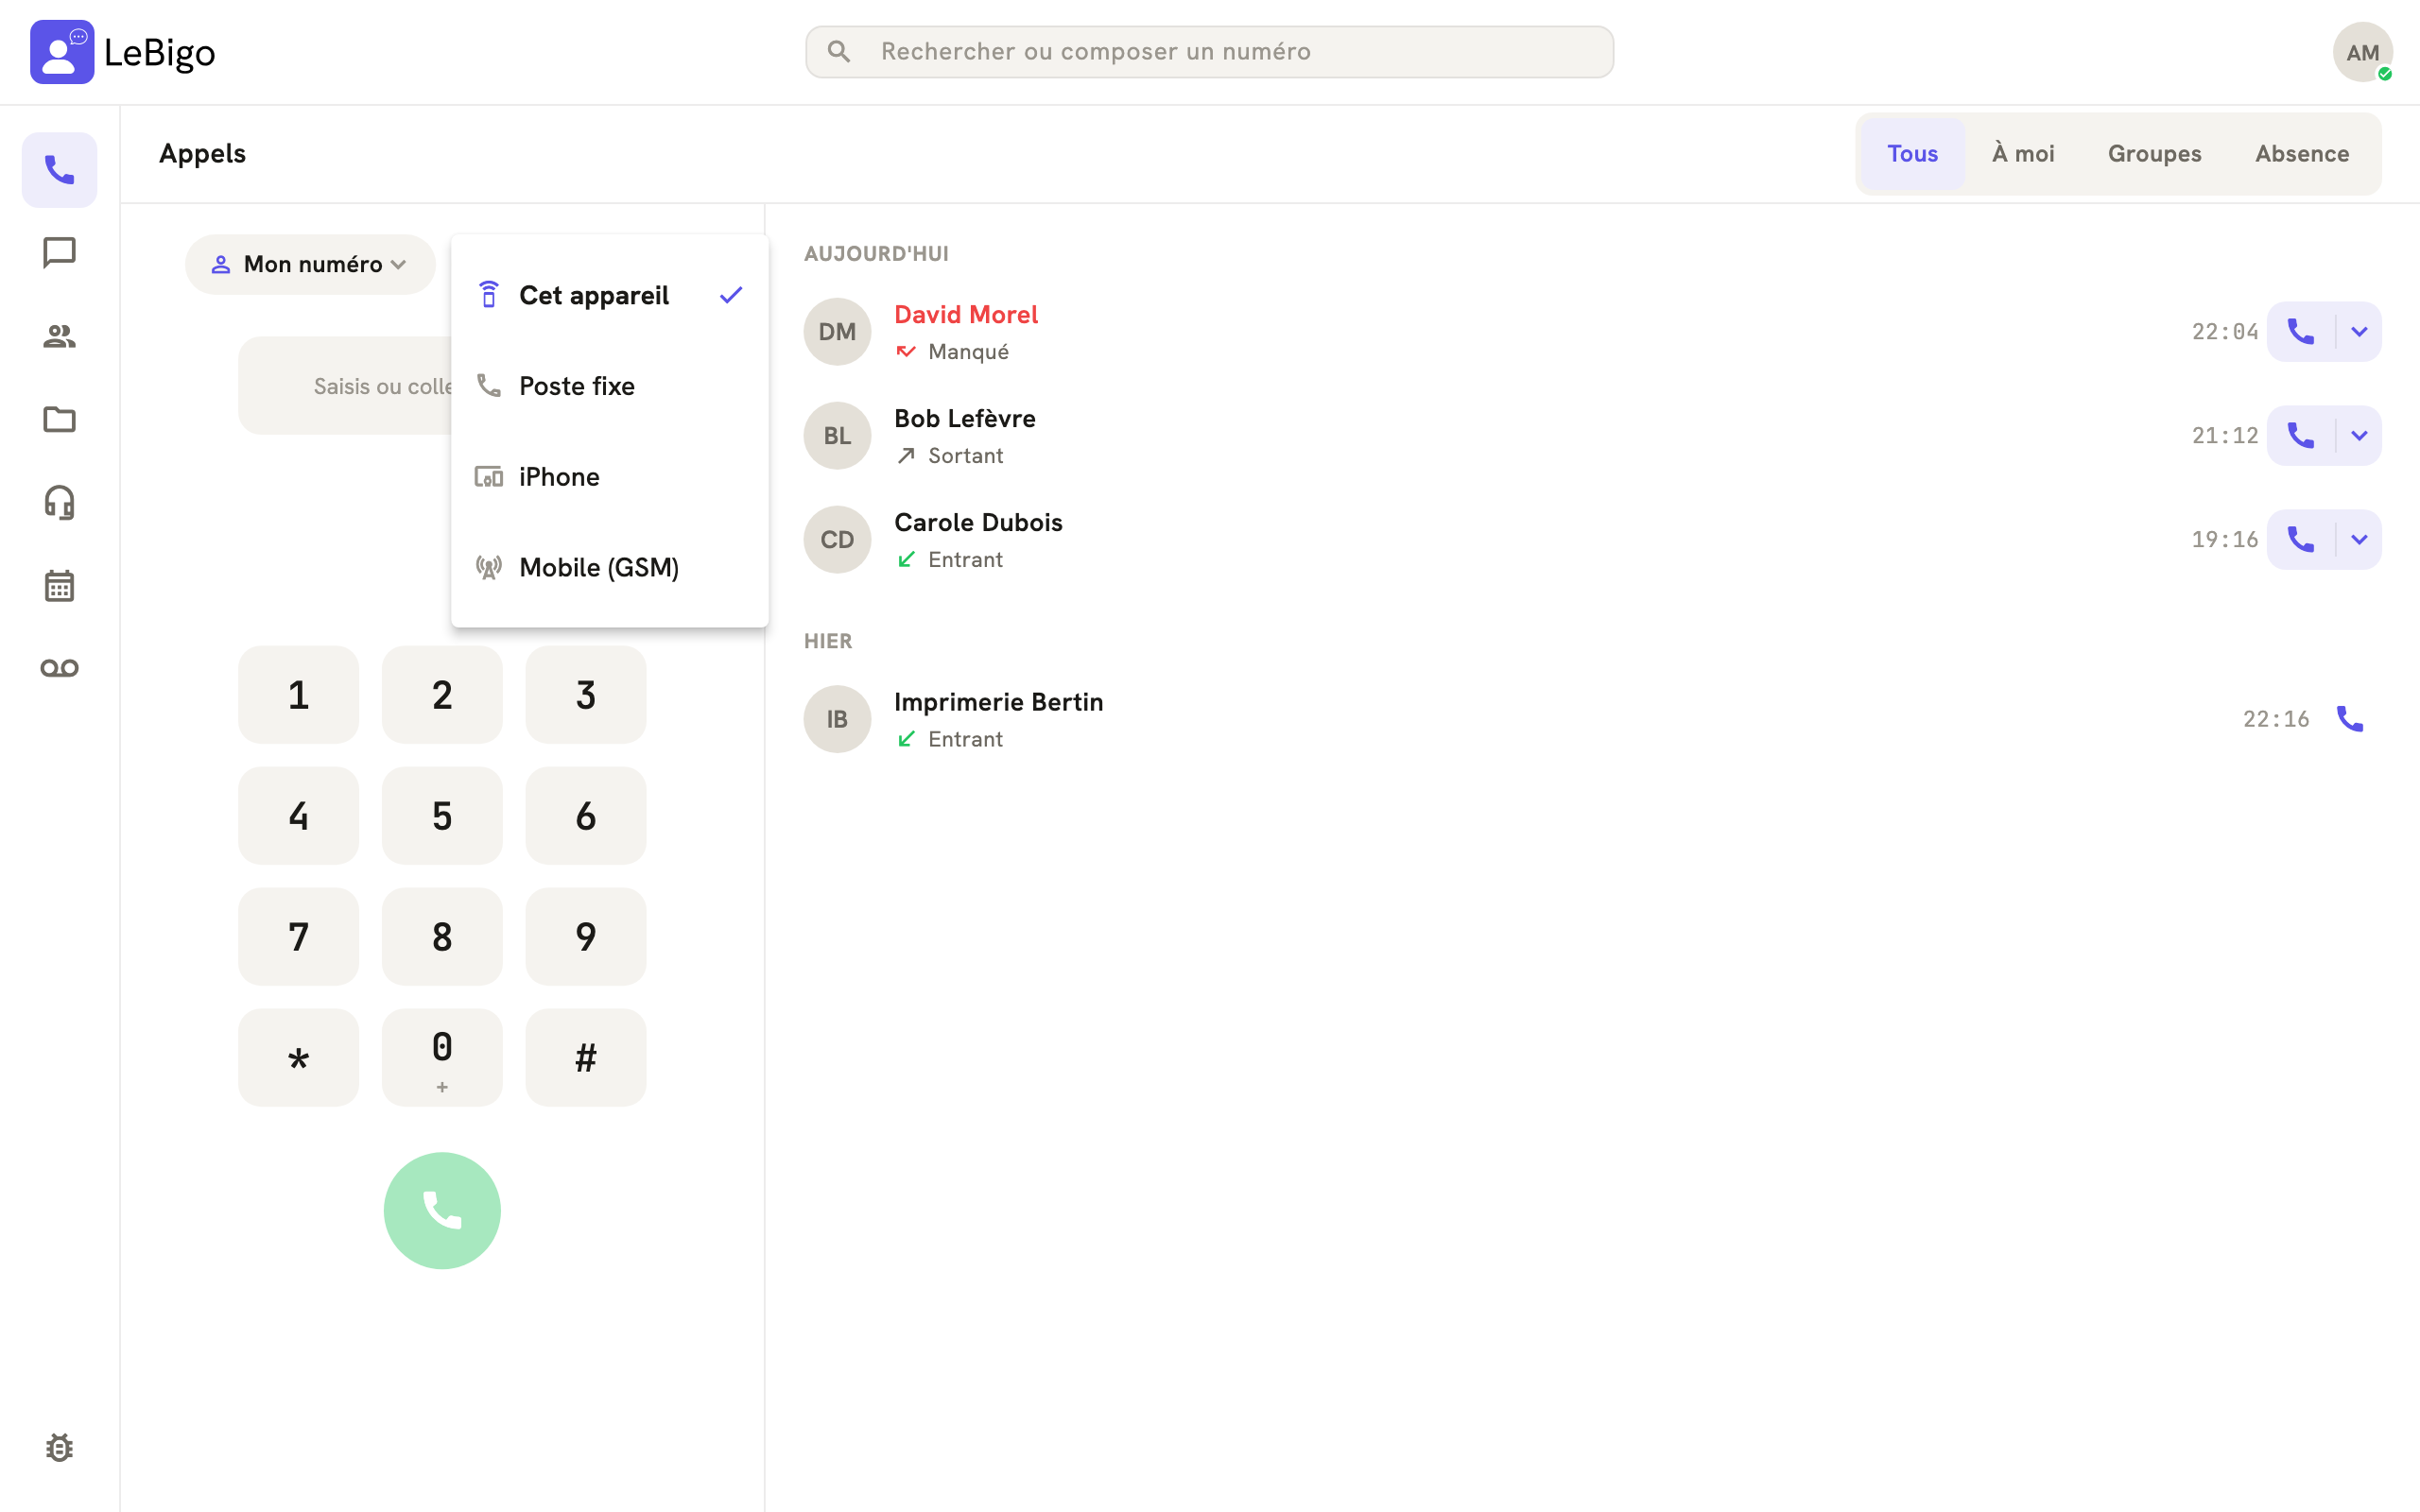2420x1512 pixels.
Task: Expand the Mon numéro dropdown
Action: pos(310,264)
